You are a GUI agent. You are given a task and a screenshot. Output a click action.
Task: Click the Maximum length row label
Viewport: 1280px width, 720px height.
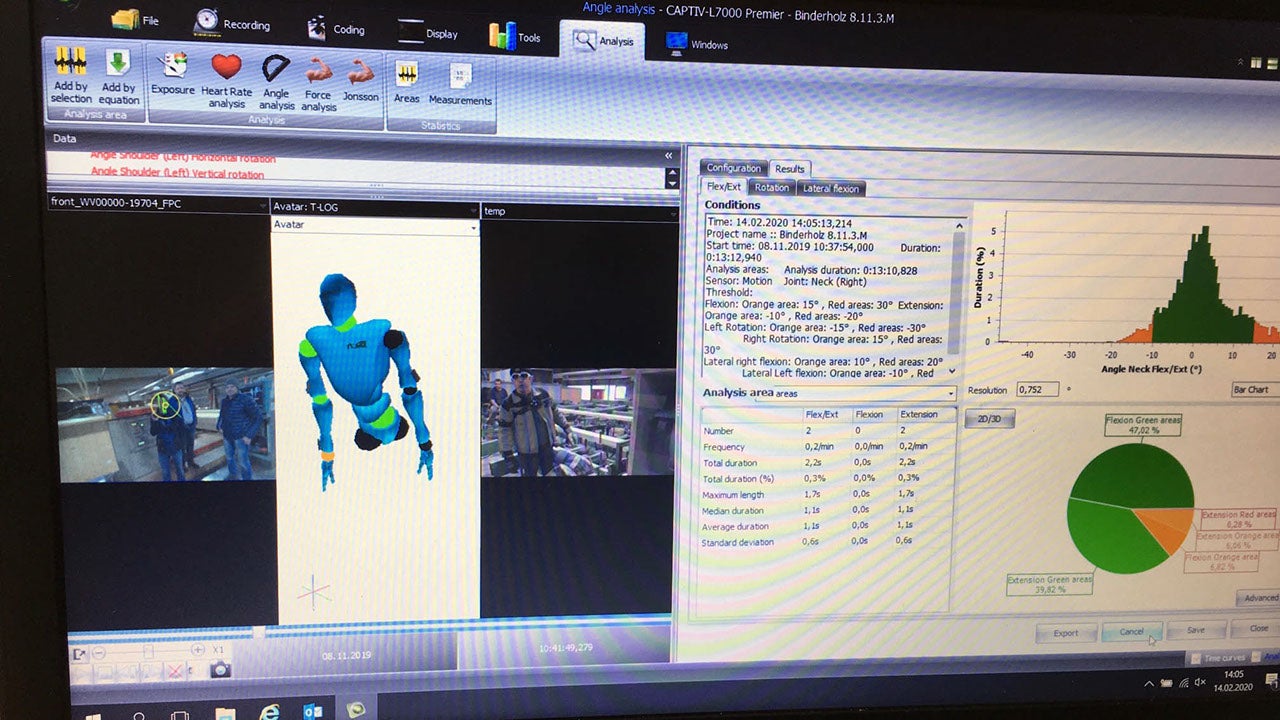[734, 495]
